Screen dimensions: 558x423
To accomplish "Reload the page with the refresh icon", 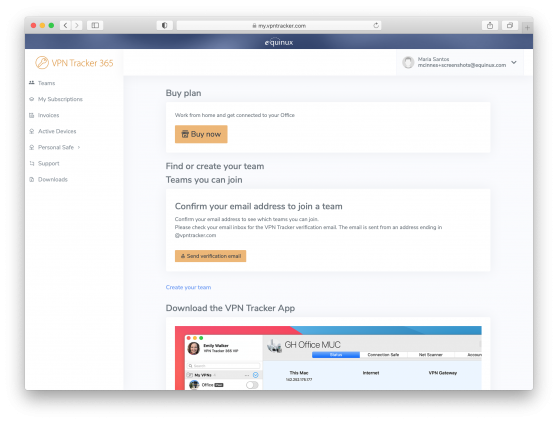I will tap(376, 25).
